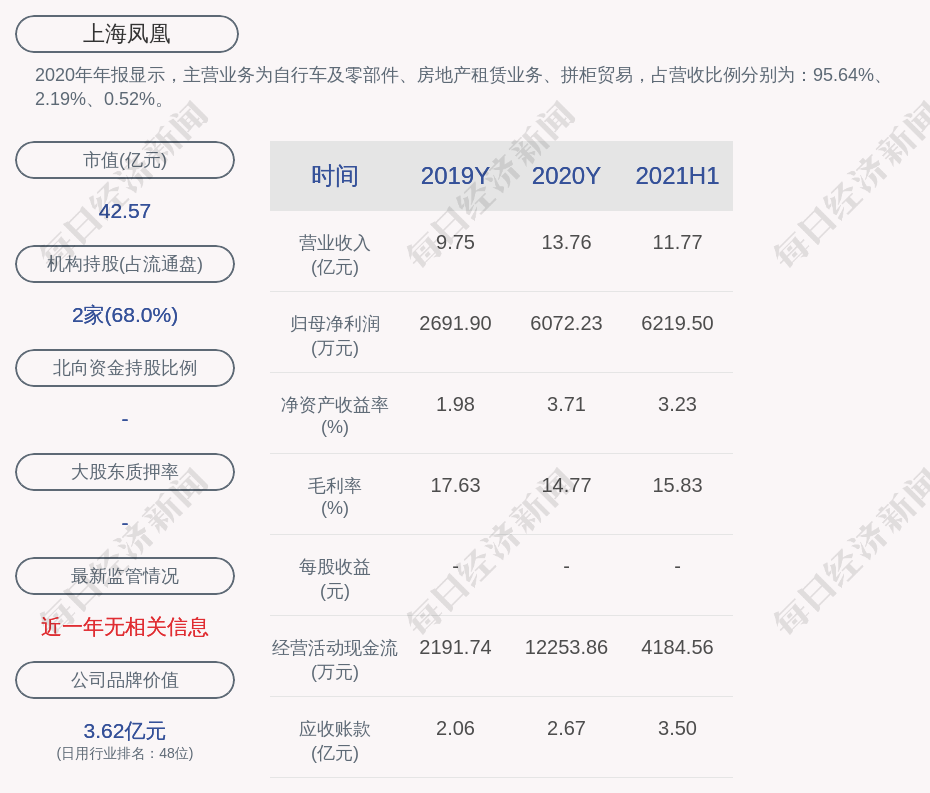Click receivables value 2.06
Screen dimensions: 930x793
point(455,728)
